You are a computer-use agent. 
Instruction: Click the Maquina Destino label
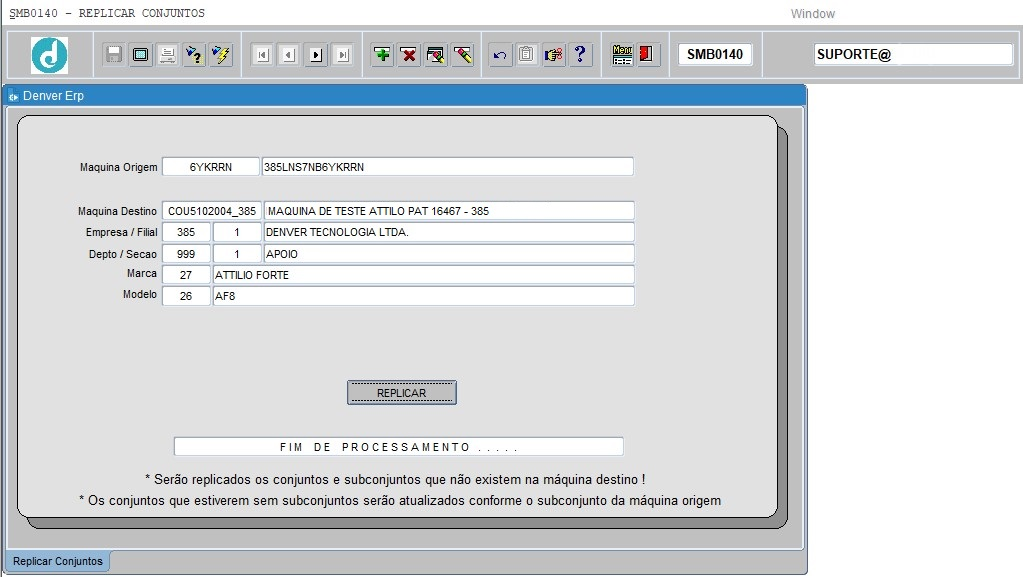(117, 211)
